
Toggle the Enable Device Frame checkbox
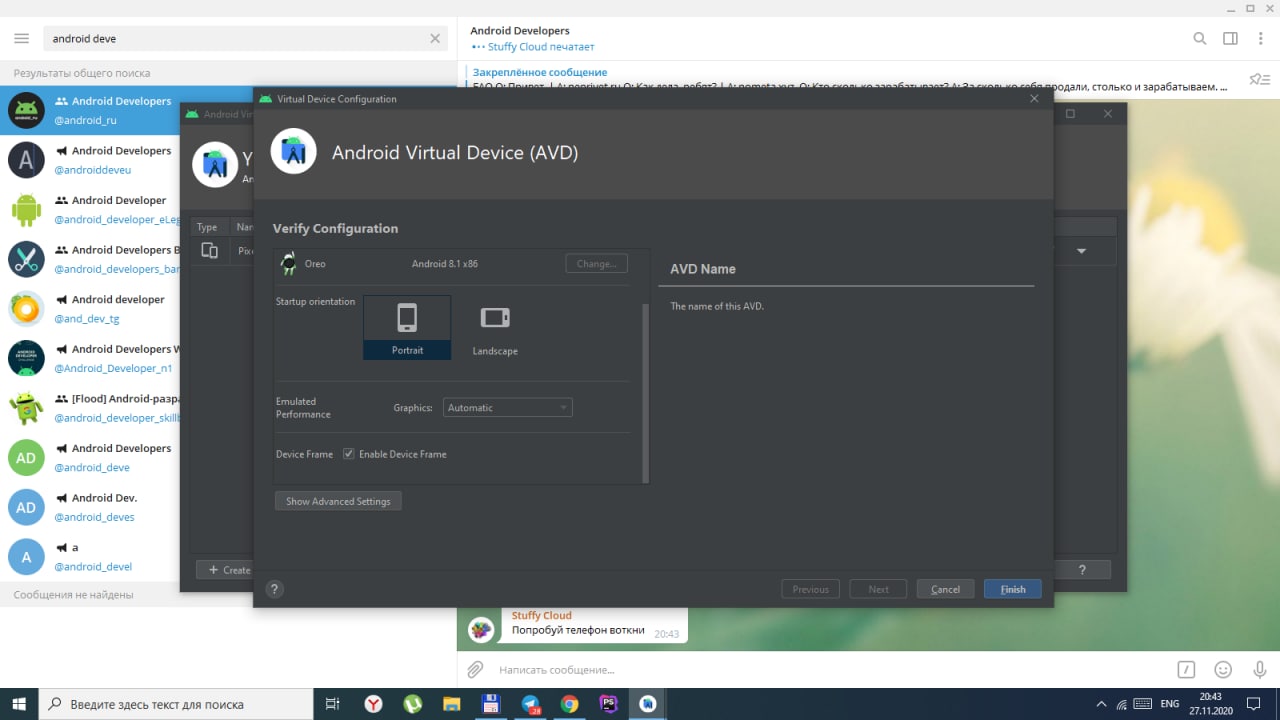(349, 454)
